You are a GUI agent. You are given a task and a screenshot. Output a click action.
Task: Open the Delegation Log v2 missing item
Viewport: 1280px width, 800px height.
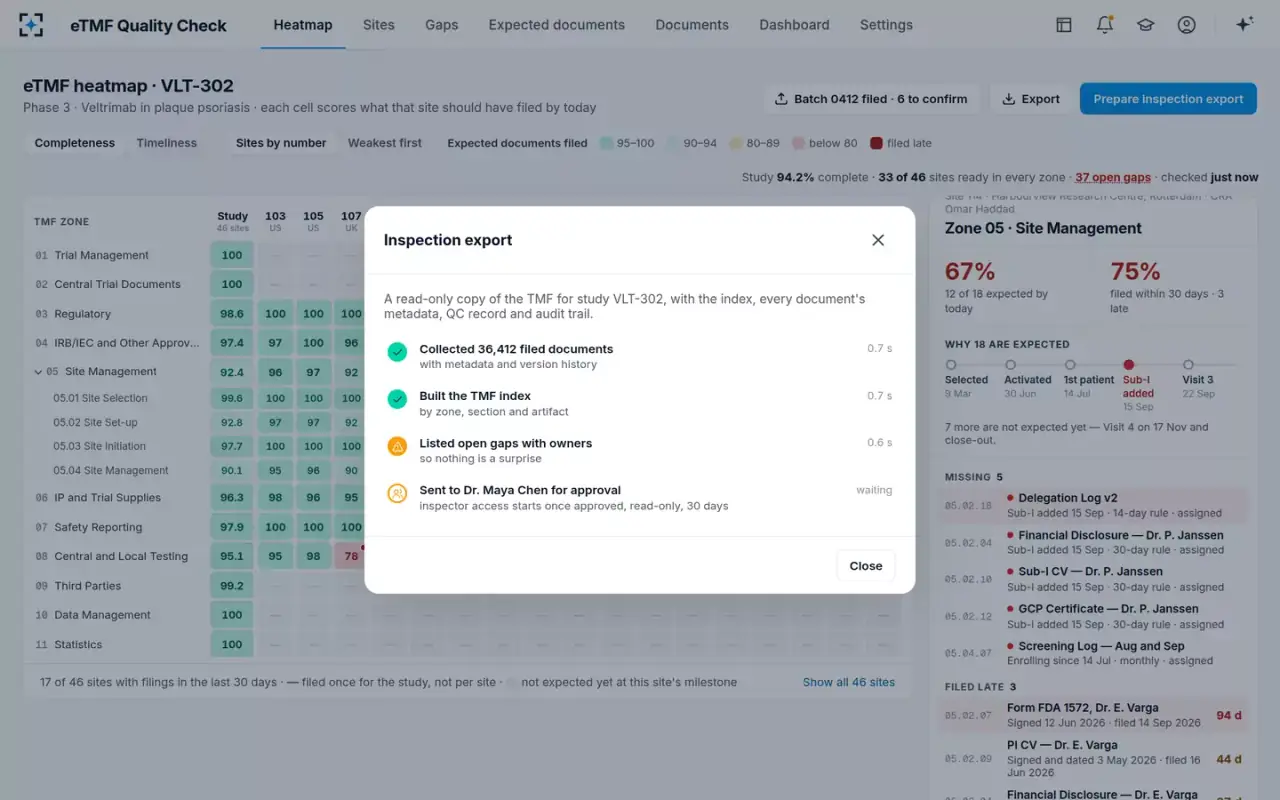click(x=1094, y=506)
